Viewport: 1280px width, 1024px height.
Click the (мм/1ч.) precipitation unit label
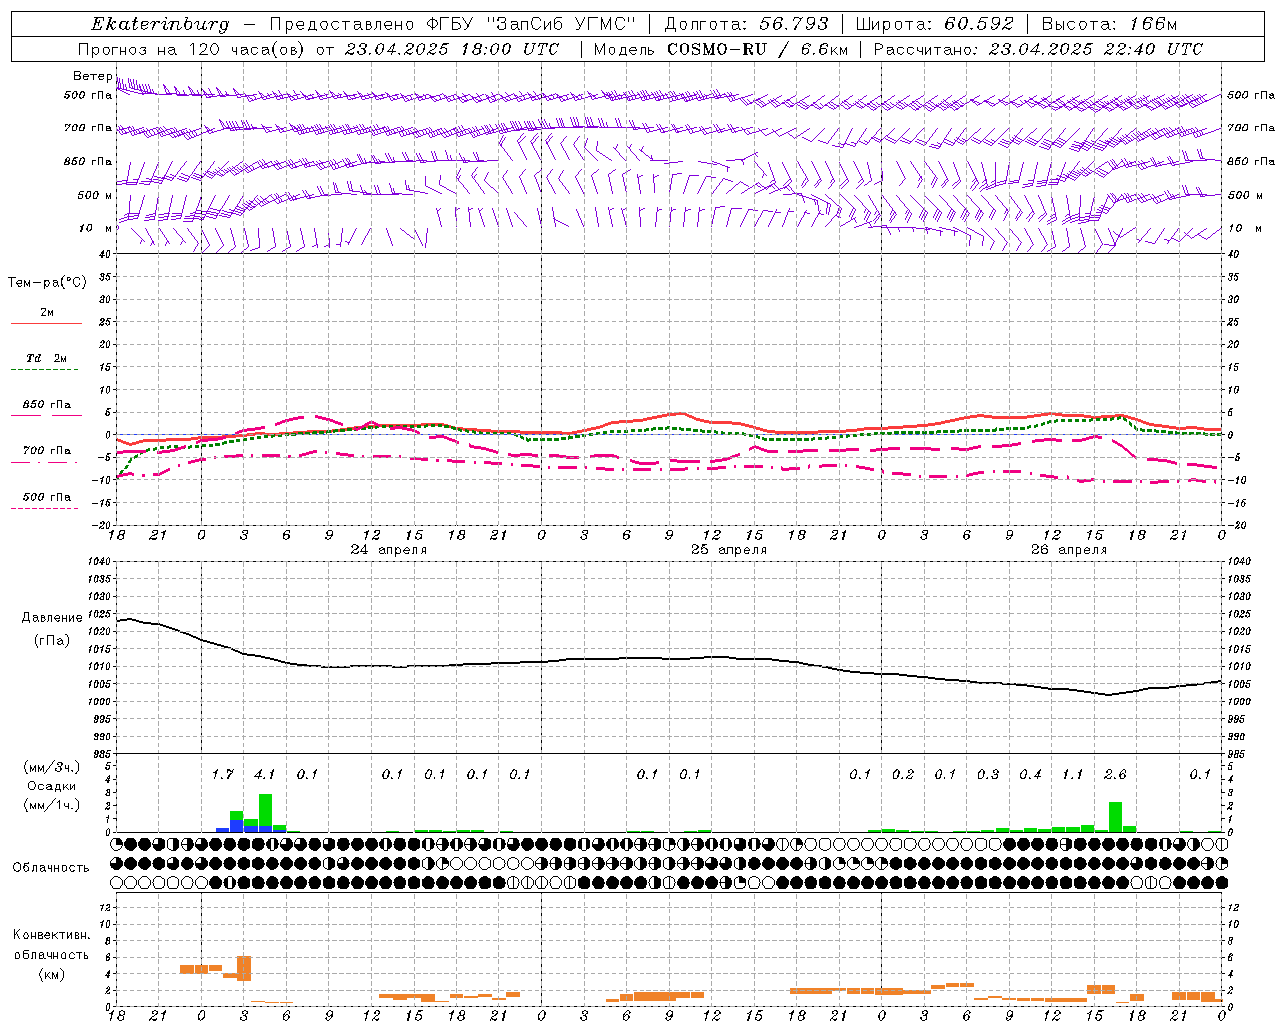52,805
